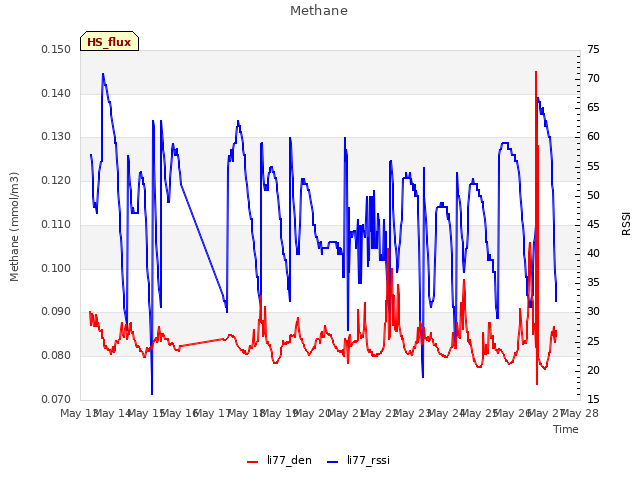640x480 pixels.
Task: Click the 50 RSSI axis value
Action: [x=593, y=196]
